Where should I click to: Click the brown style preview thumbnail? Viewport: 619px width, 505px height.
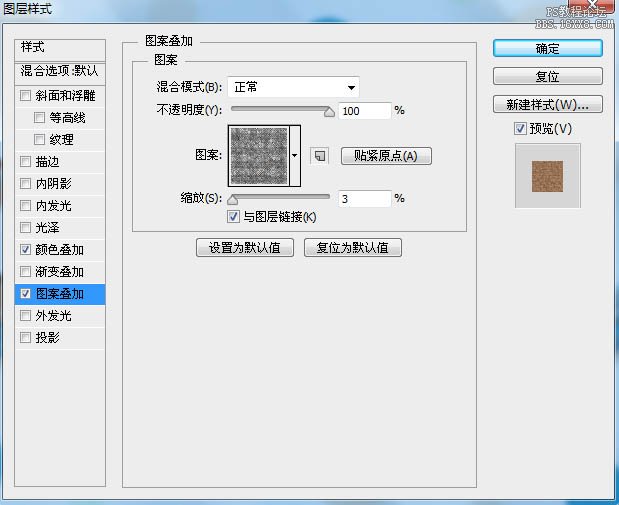point(547,176)
